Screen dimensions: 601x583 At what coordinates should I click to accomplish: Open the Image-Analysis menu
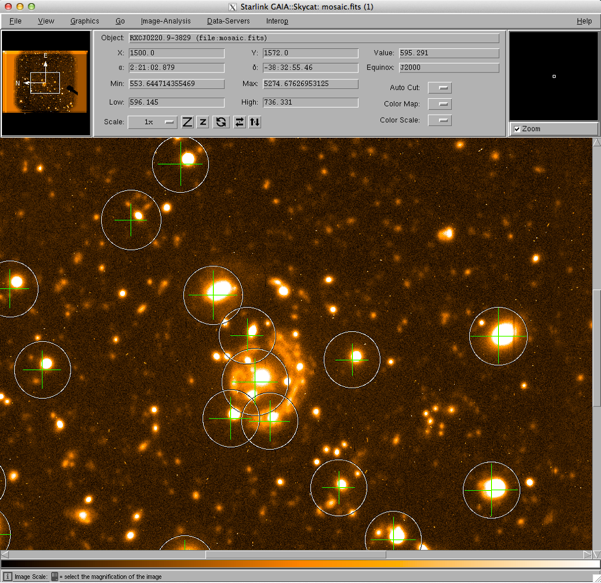click(x=165, y=21)
